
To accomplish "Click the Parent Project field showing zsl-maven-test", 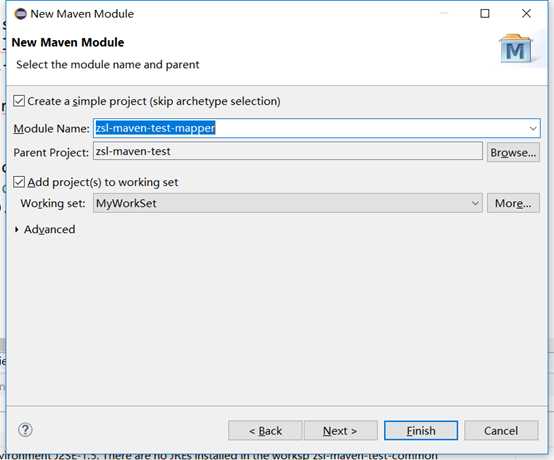I will 288,152.
